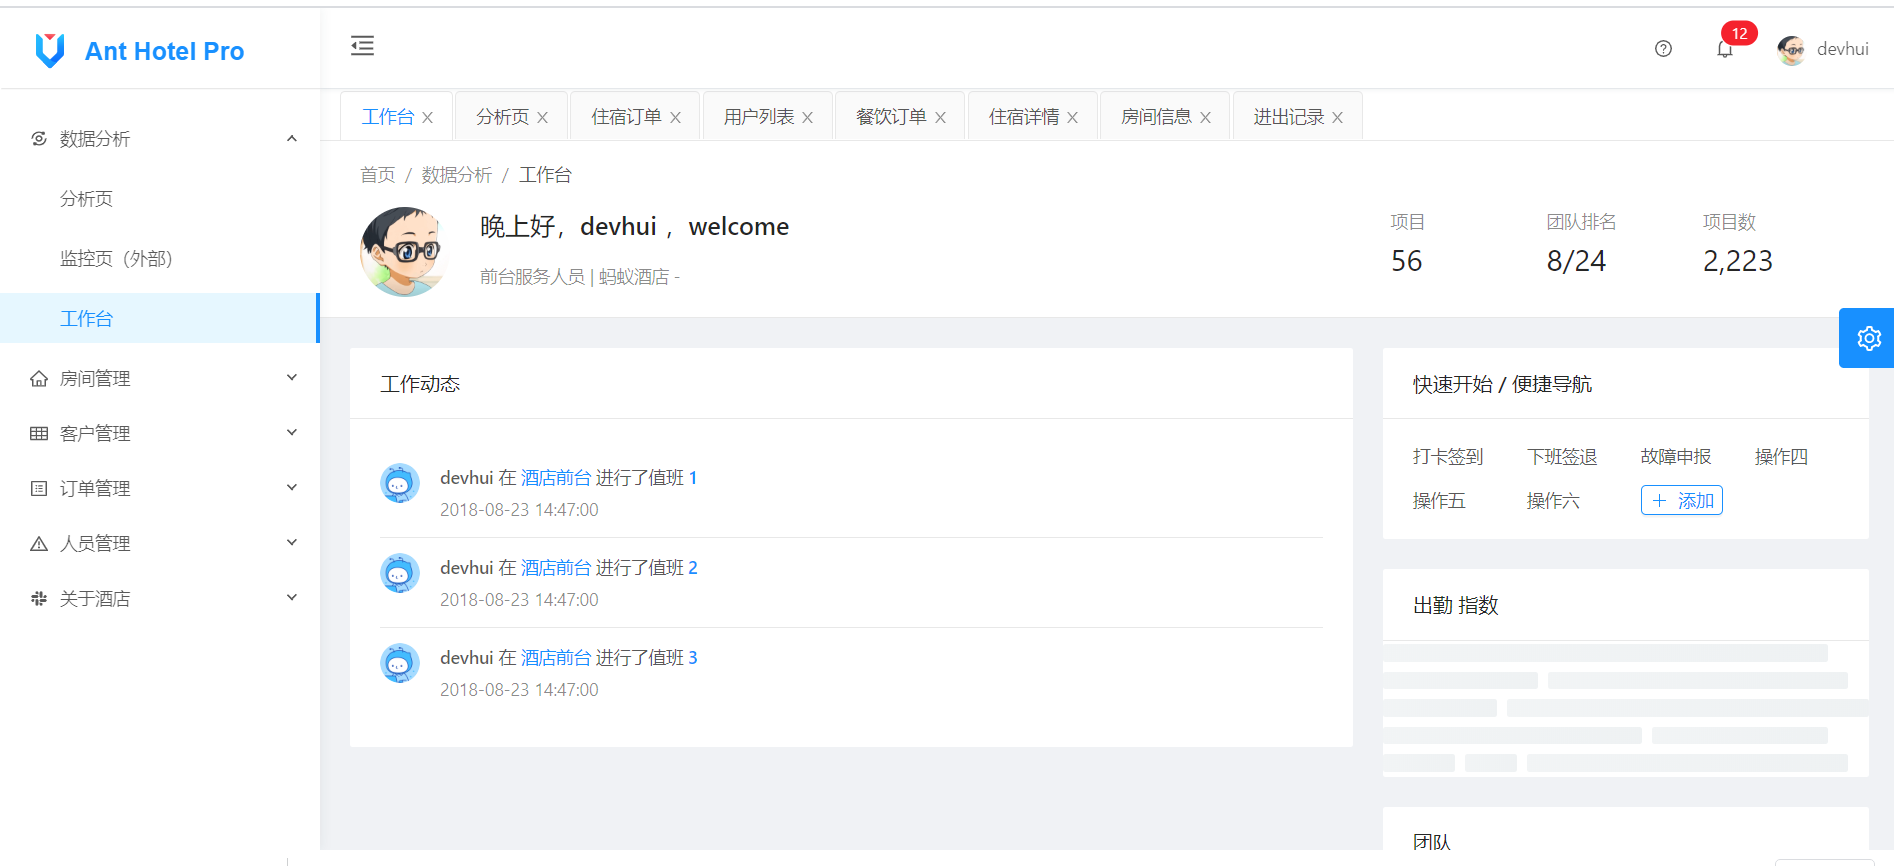Click the 数据分析 dashboard icon
This screenshot has width=1894, height=866.
click(39, 138)
